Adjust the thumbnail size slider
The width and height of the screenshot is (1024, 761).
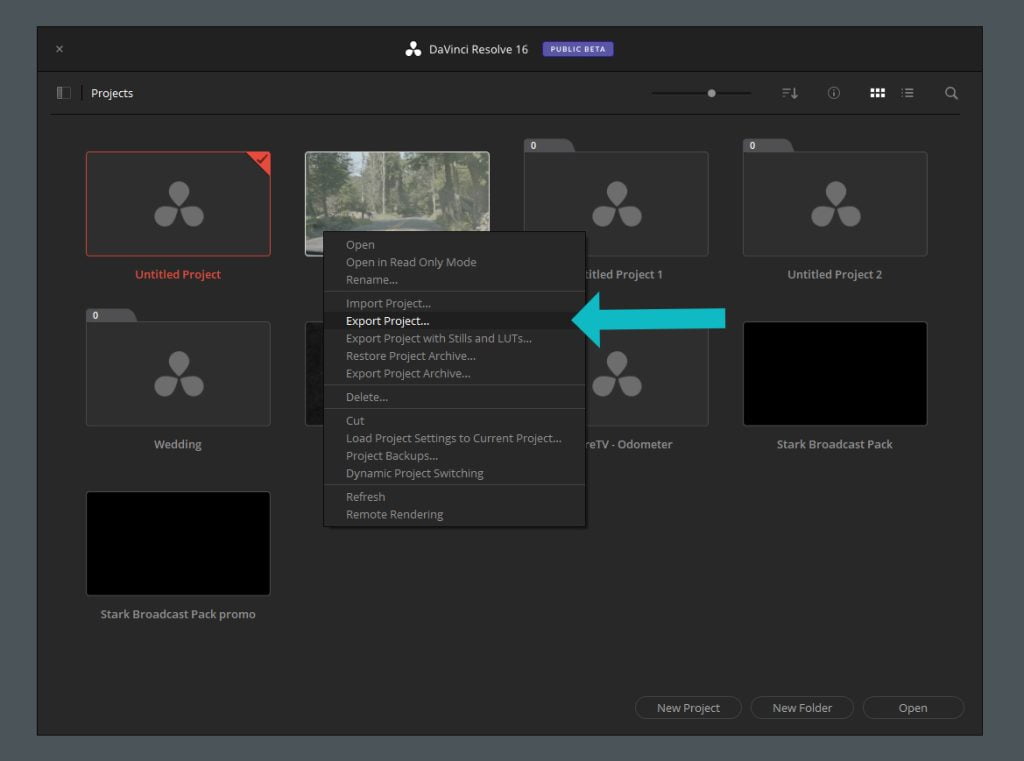click(710, 92)
